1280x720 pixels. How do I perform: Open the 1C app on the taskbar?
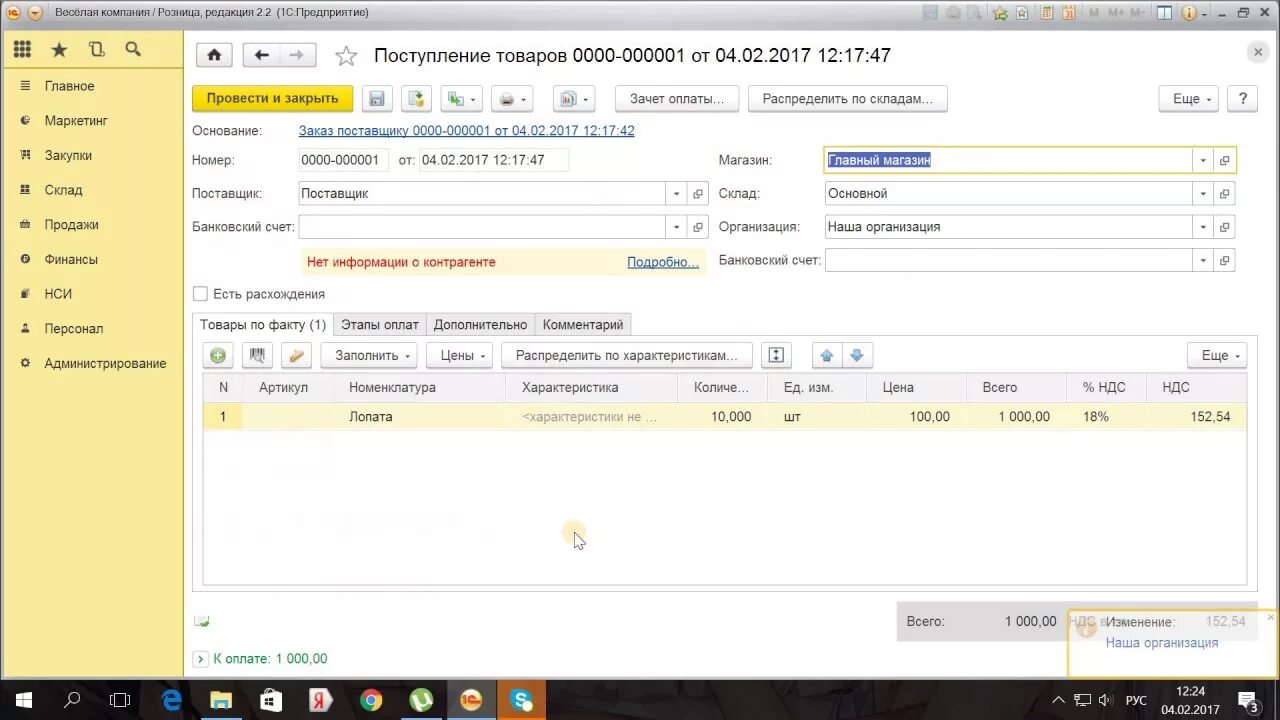(x=471, y=700)
